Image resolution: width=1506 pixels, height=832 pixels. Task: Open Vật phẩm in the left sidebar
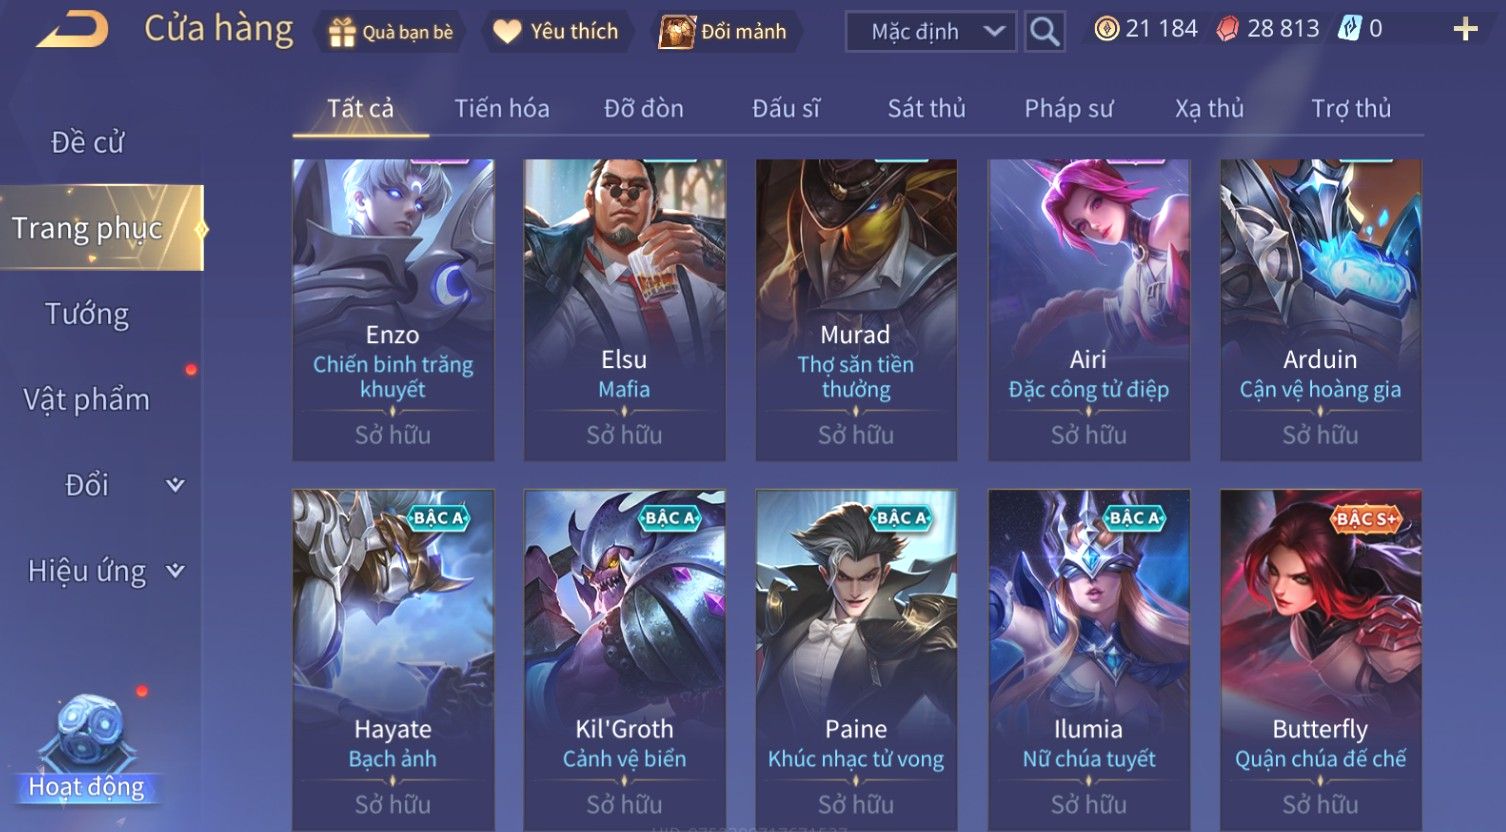pos(87,400)
